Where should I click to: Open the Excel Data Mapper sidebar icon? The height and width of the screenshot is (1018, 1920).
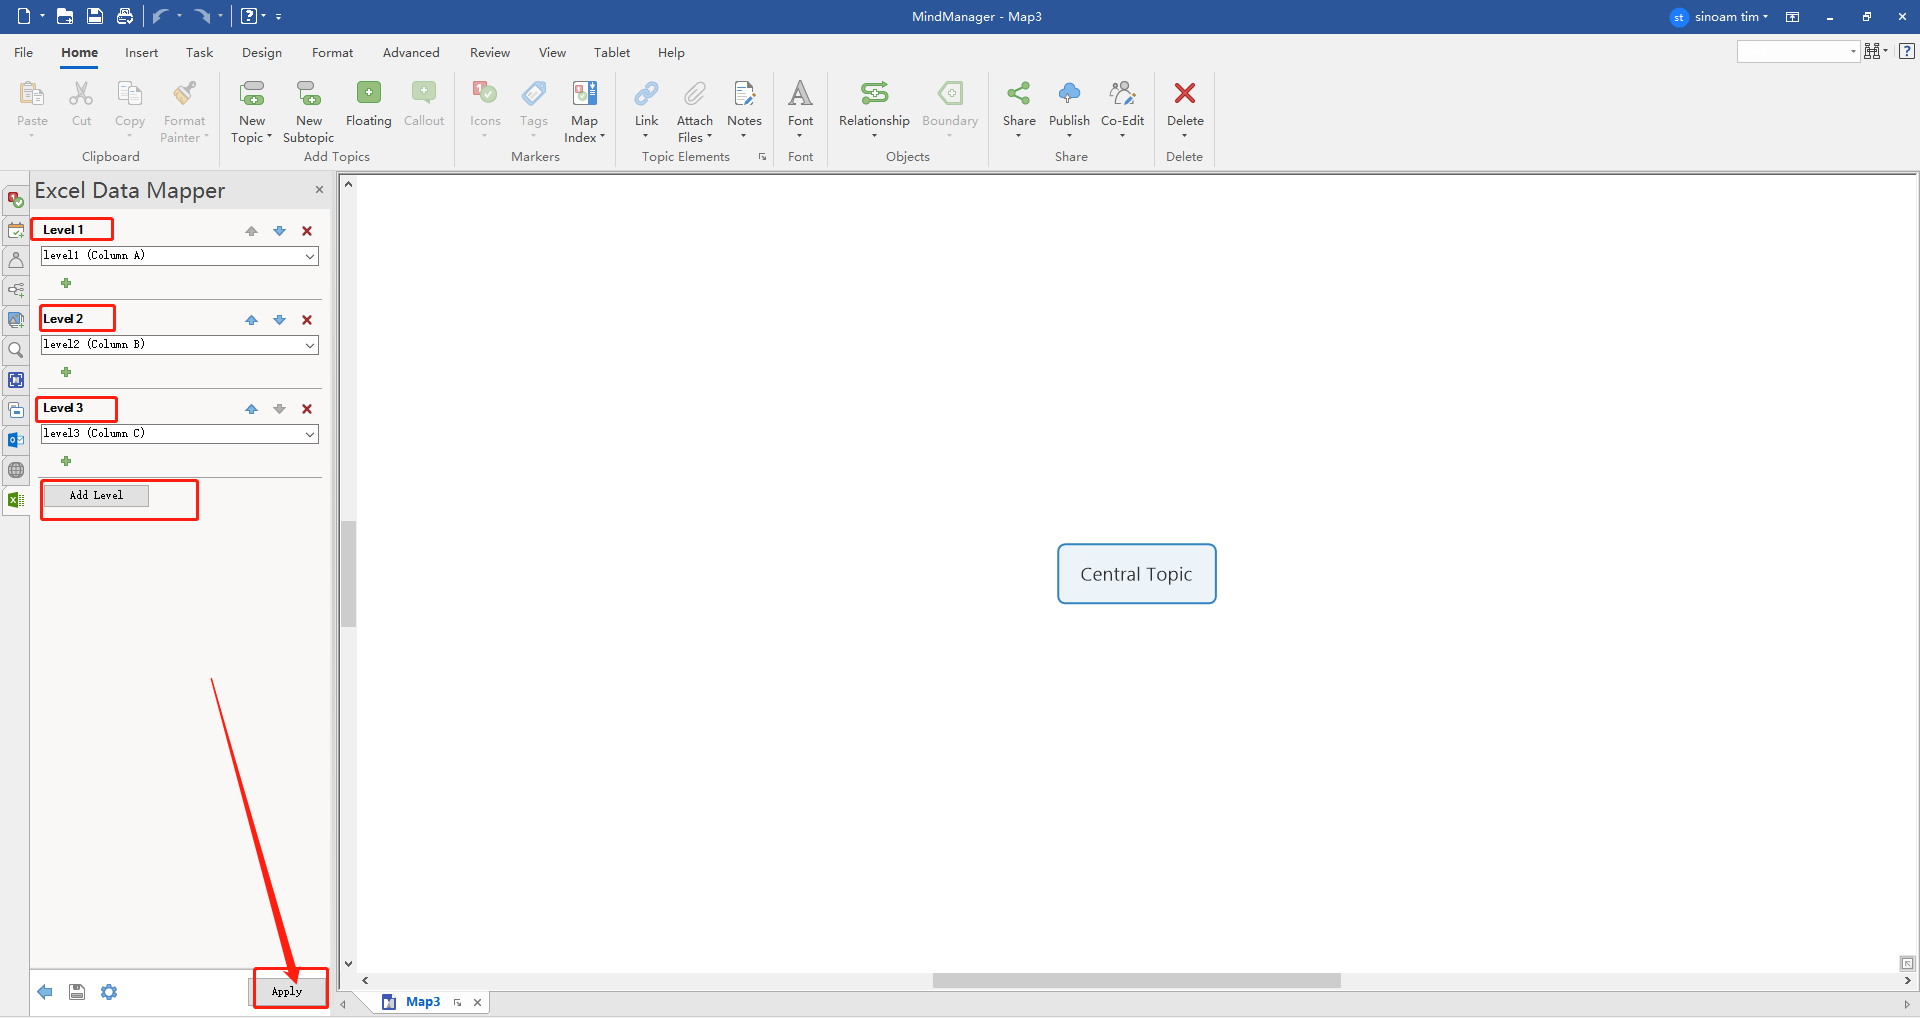pos(16,500)
